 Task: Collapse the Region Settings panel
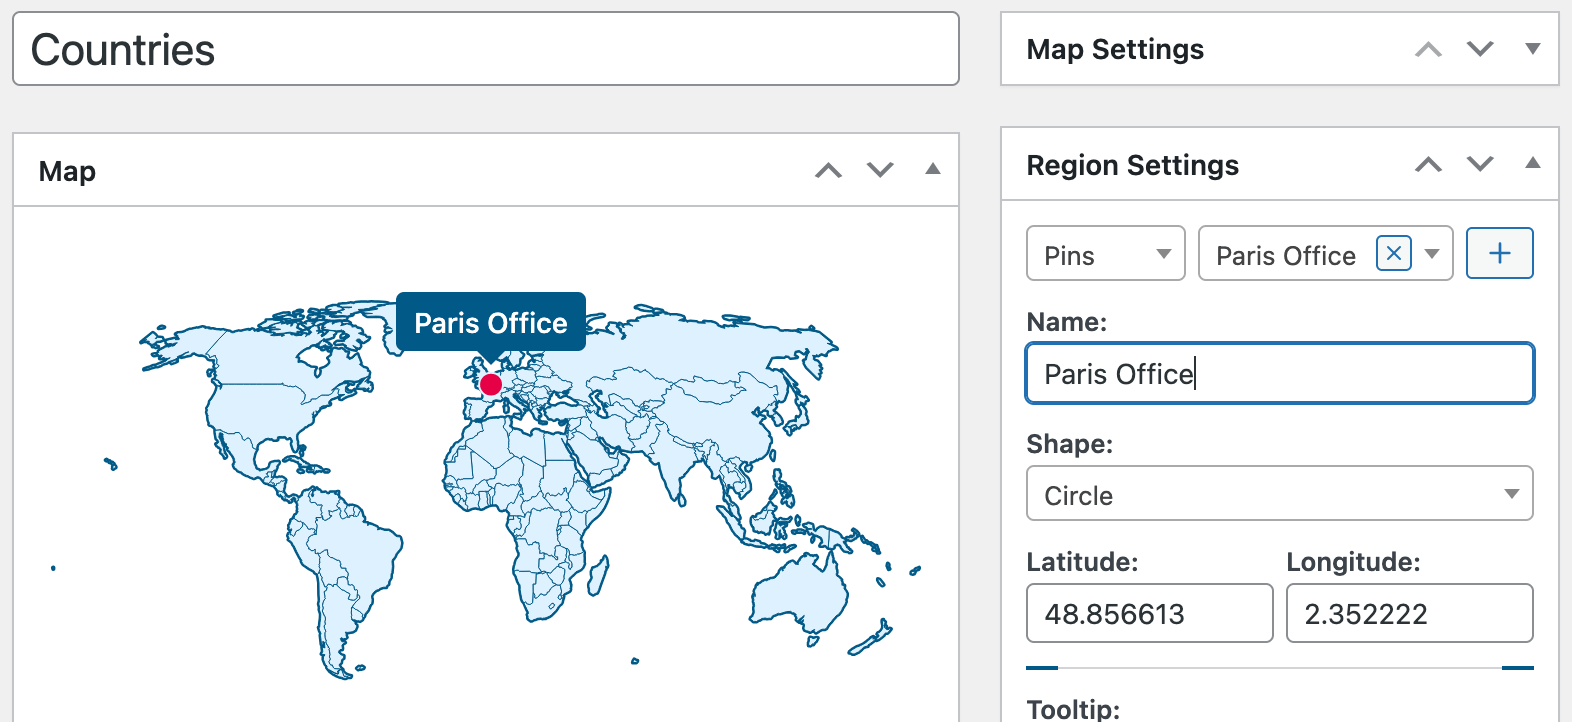click(x=1532, y=164)
